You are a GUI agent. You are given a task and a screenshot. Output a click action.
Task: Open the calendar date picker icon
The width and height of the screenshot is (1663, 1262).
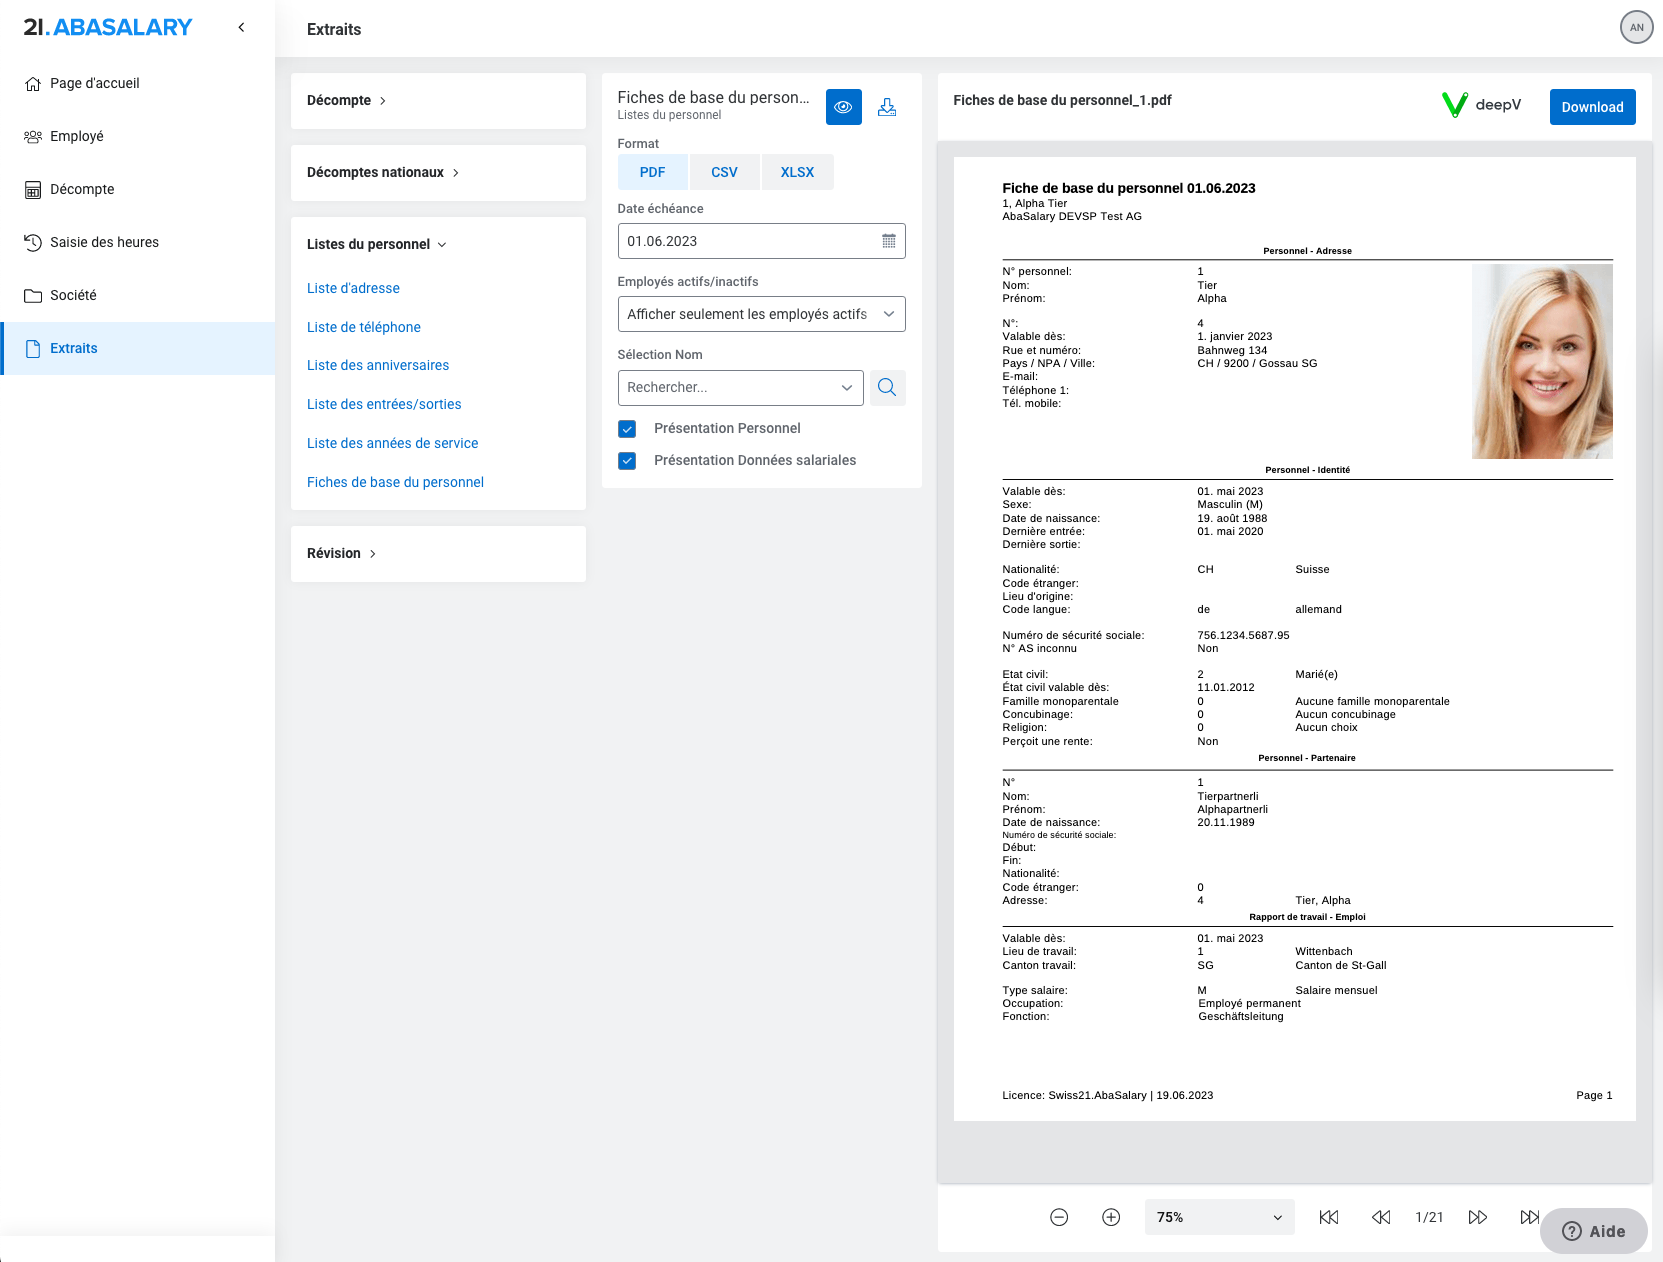point(888,241)
